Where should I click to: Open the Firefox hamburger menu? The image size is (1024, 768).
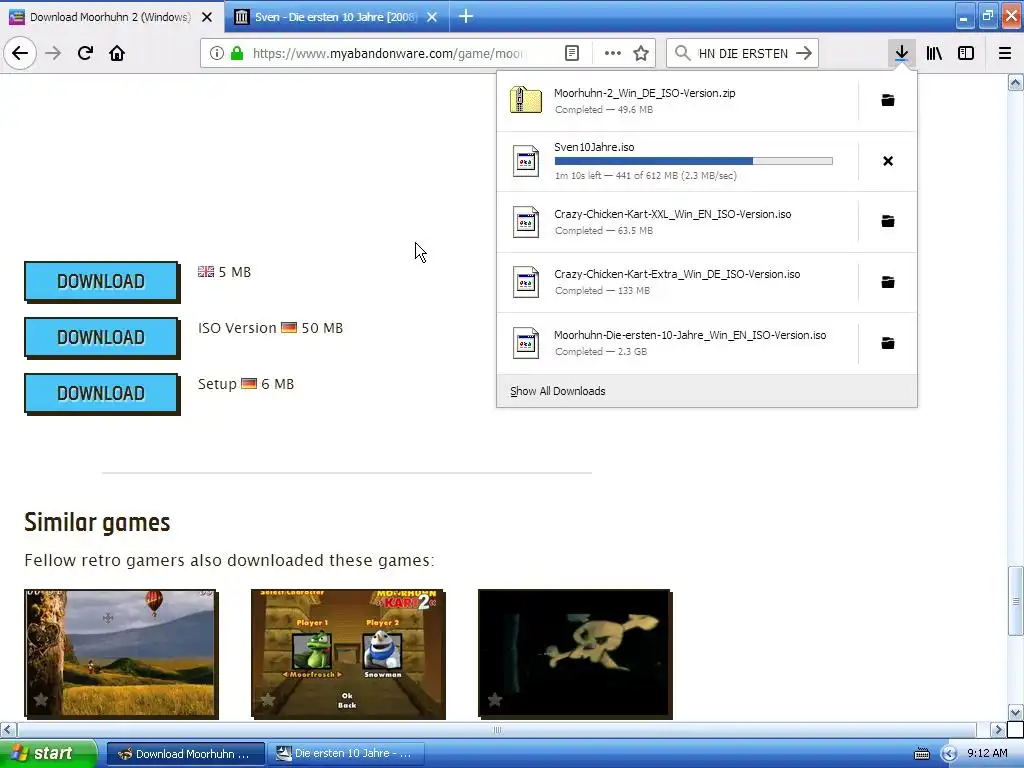click(x=1005, y=53)
